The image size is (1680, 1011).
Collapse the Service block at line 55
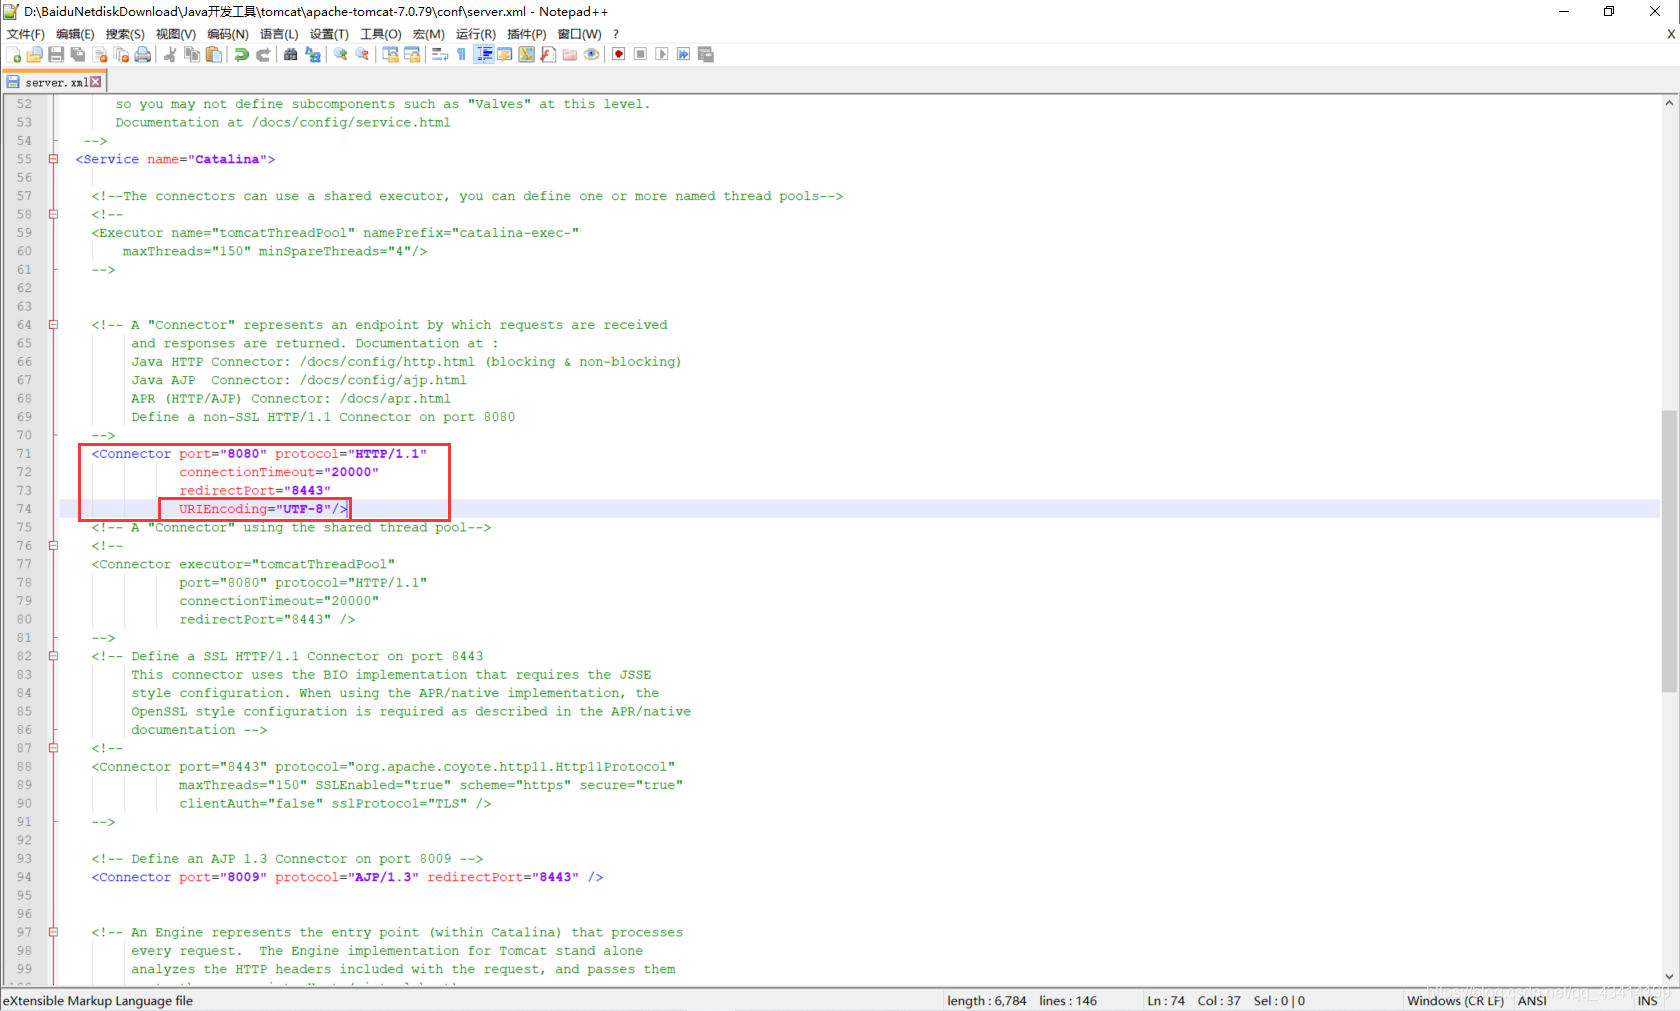click(54, 159)
